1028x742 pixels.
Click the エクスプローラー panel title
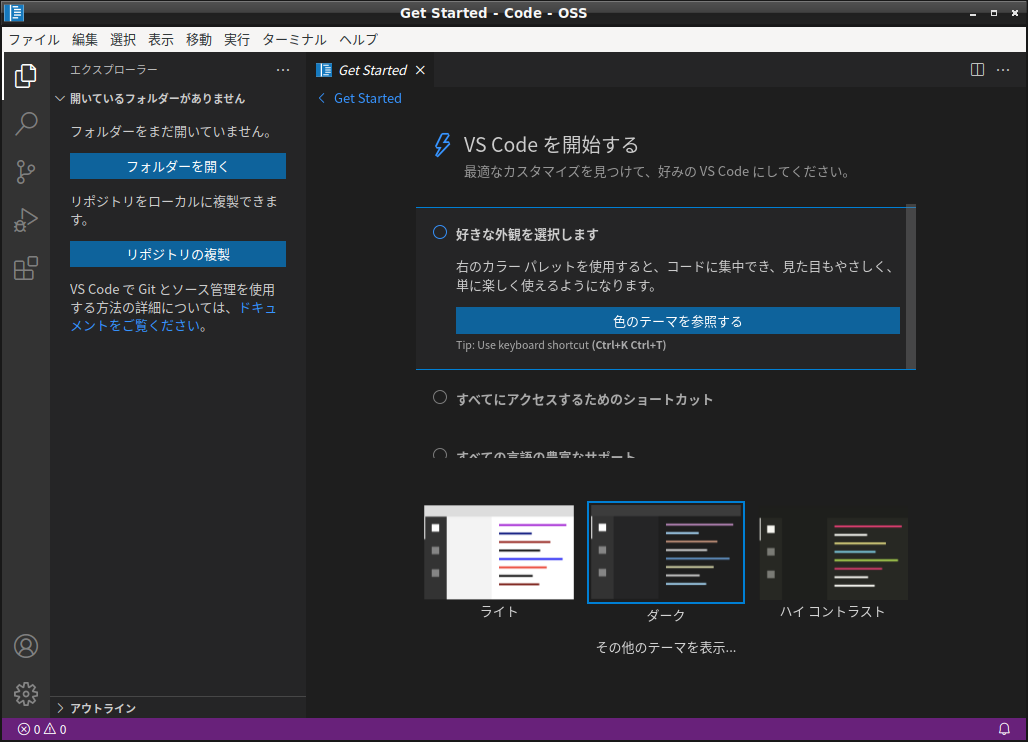(113, 69)
